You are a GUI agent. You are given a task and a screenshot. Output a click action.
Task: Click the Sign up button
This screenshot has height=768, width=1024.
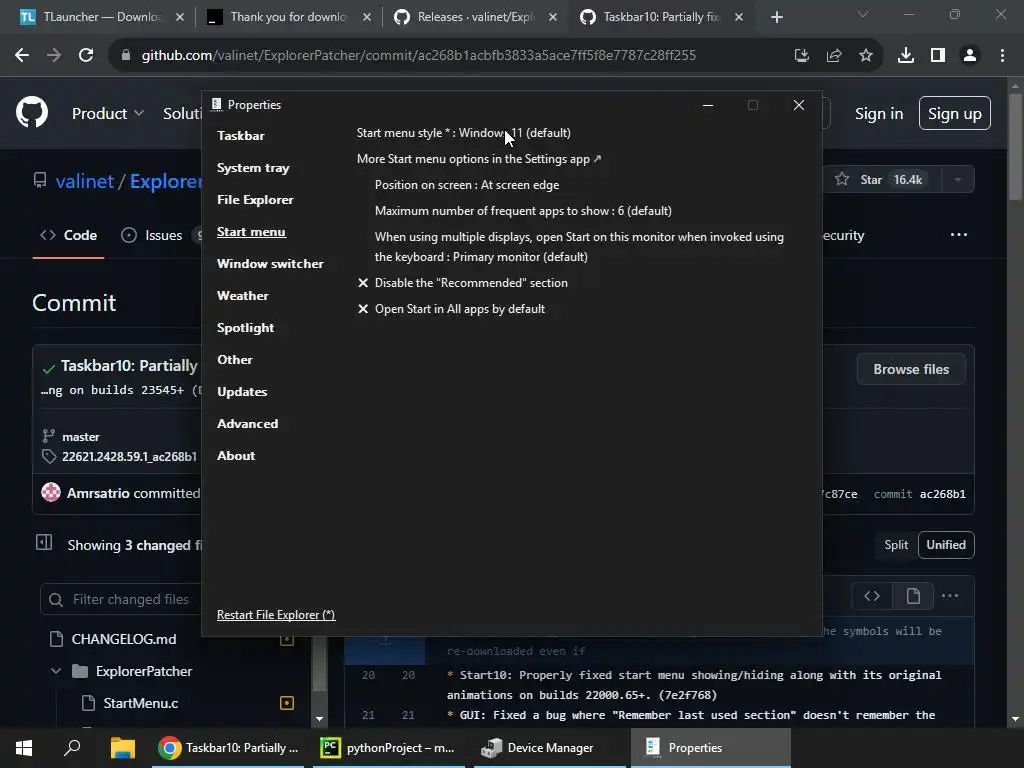(955, 114)
